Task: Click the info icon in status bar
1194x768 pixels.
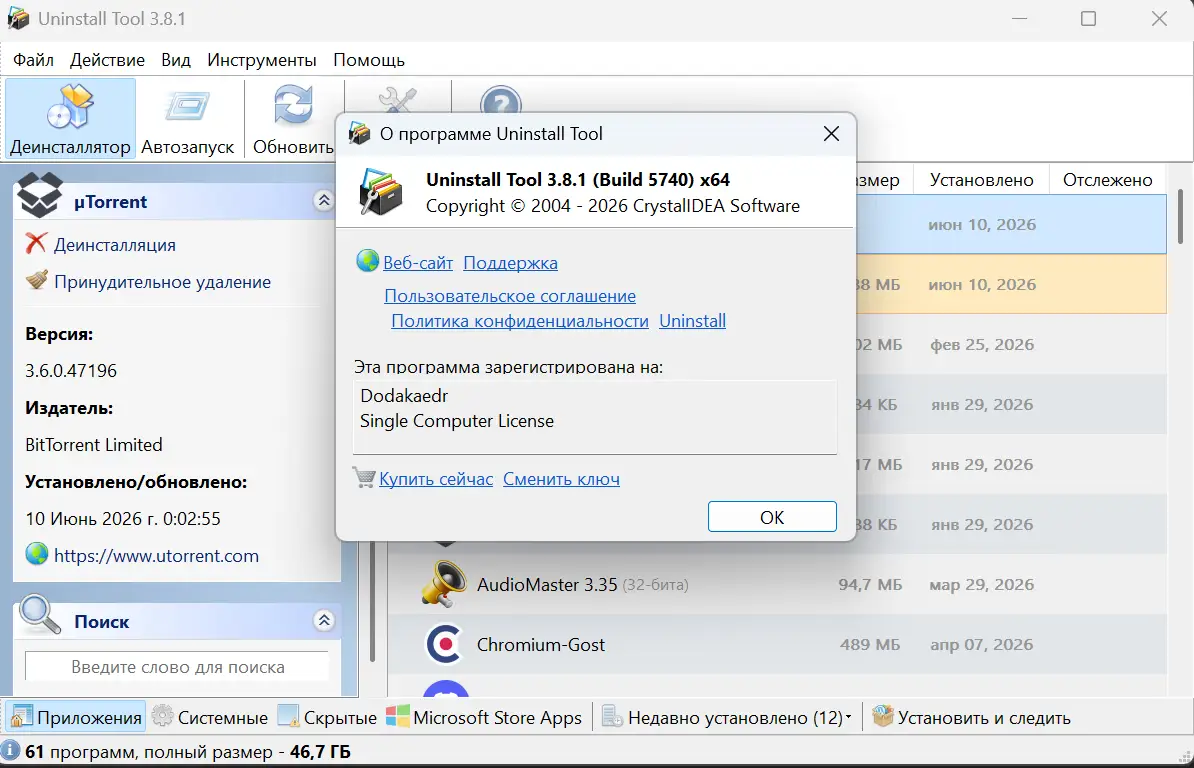Action: coord(11,751)
